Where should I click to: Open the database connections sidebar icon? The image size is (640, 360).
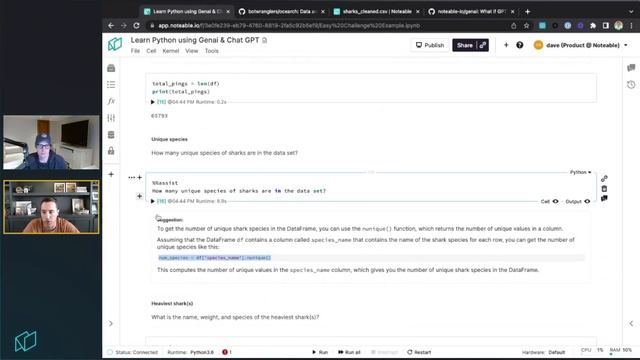(x=111, y=135)
